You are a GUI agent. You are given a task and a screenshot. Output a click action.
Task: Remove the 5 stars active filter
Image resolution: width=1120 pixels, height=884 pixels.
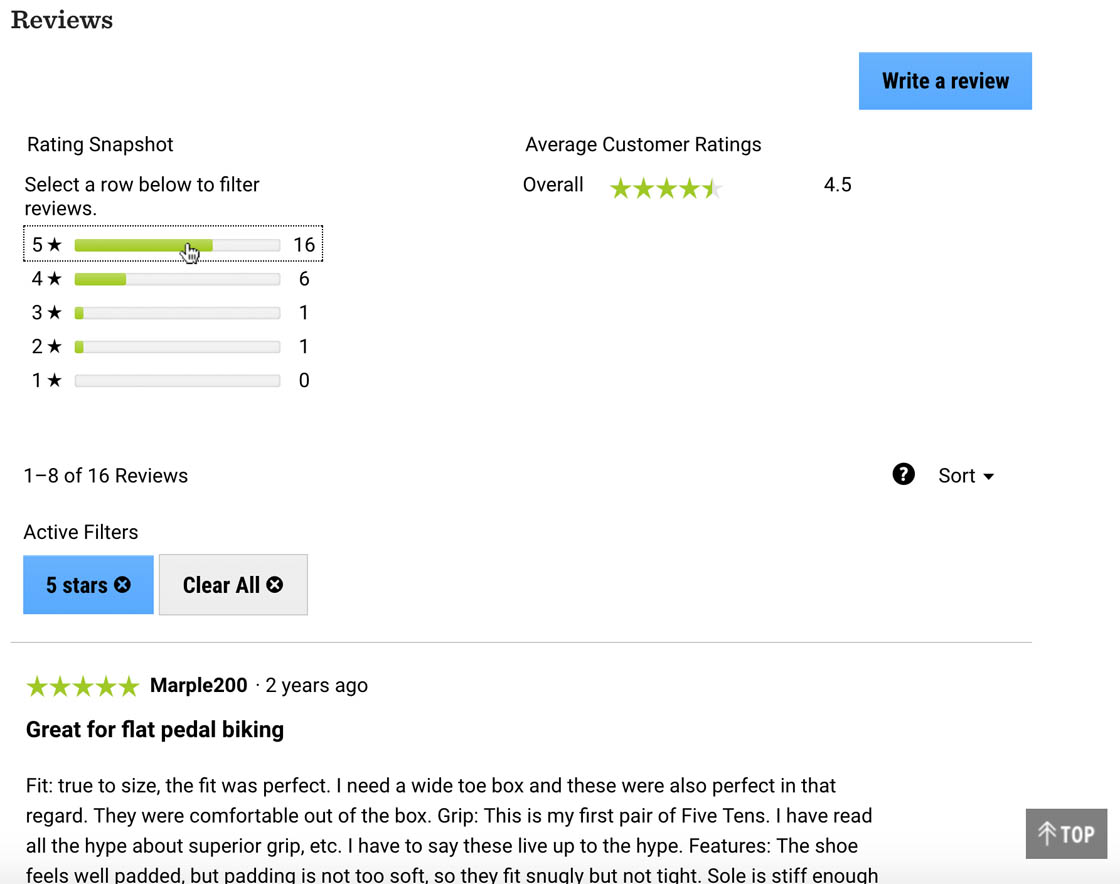88,585
